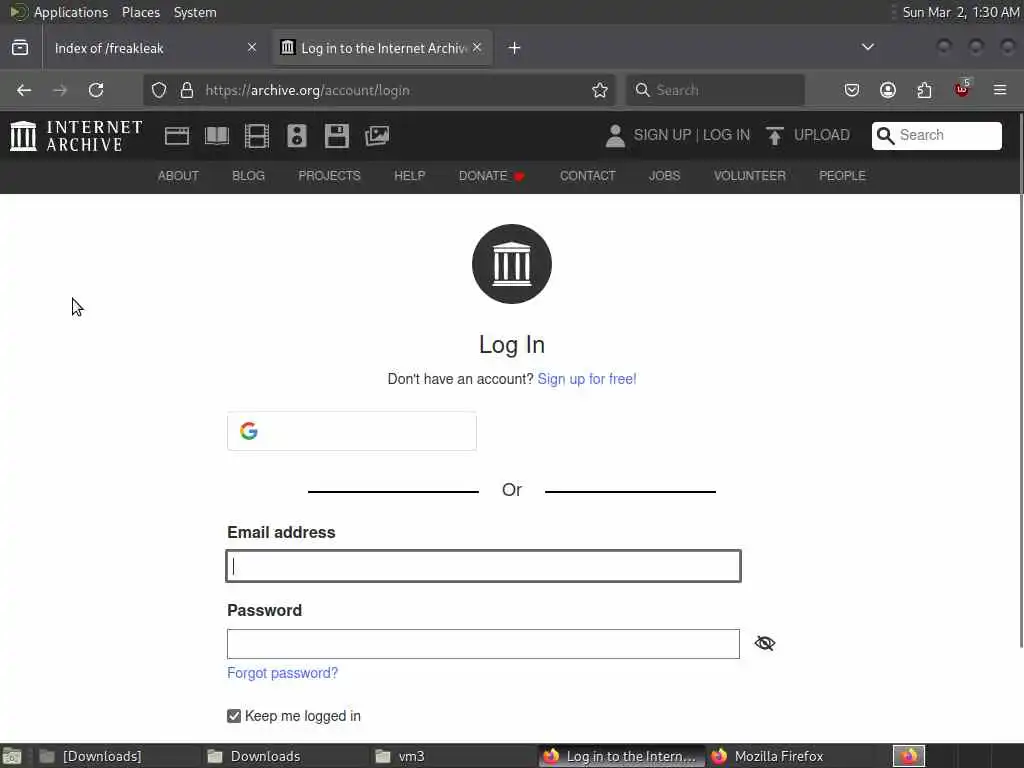Toggle password visibility eye icon
Image resolution: width=1024 pixels, height=768 pixels.
click(765, 643)
